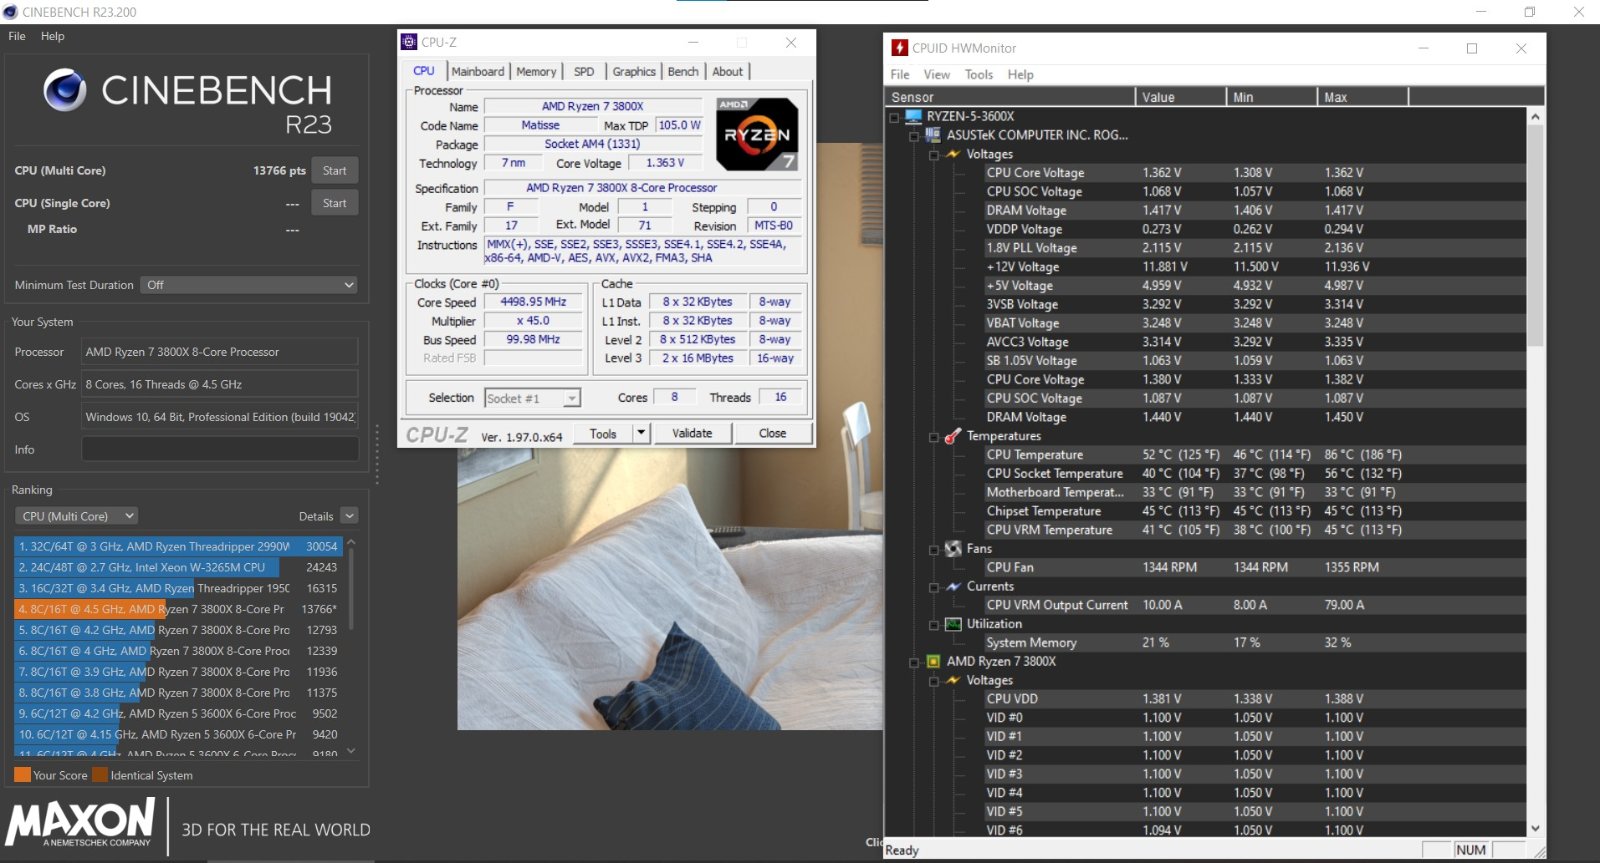Viewport: 1600px width, 863px height.
Task: Click the CPU-Z Close button
Action: 772,433
